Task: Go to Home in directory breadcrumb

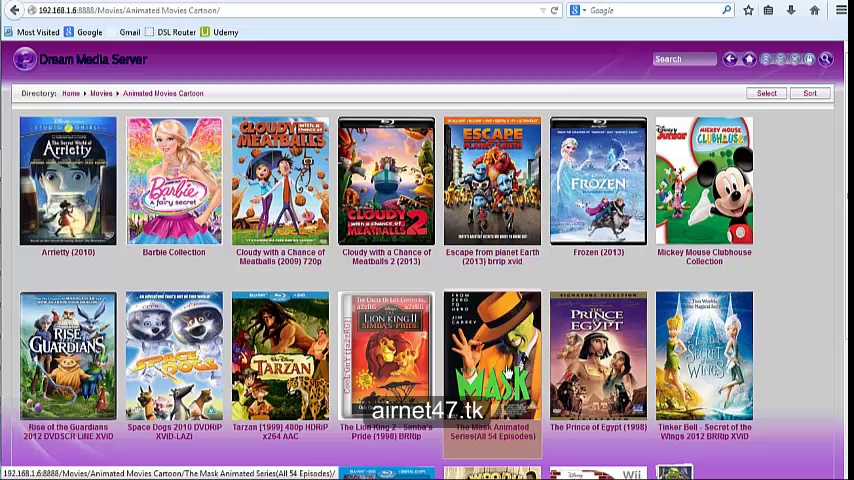Action: [x=71, y=93]
